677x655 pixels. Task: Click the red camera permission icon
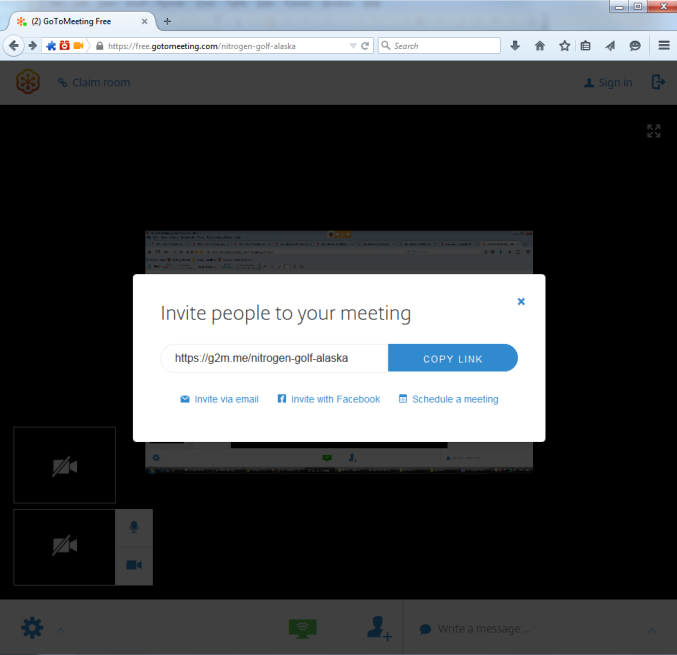(x=65, y=45)
